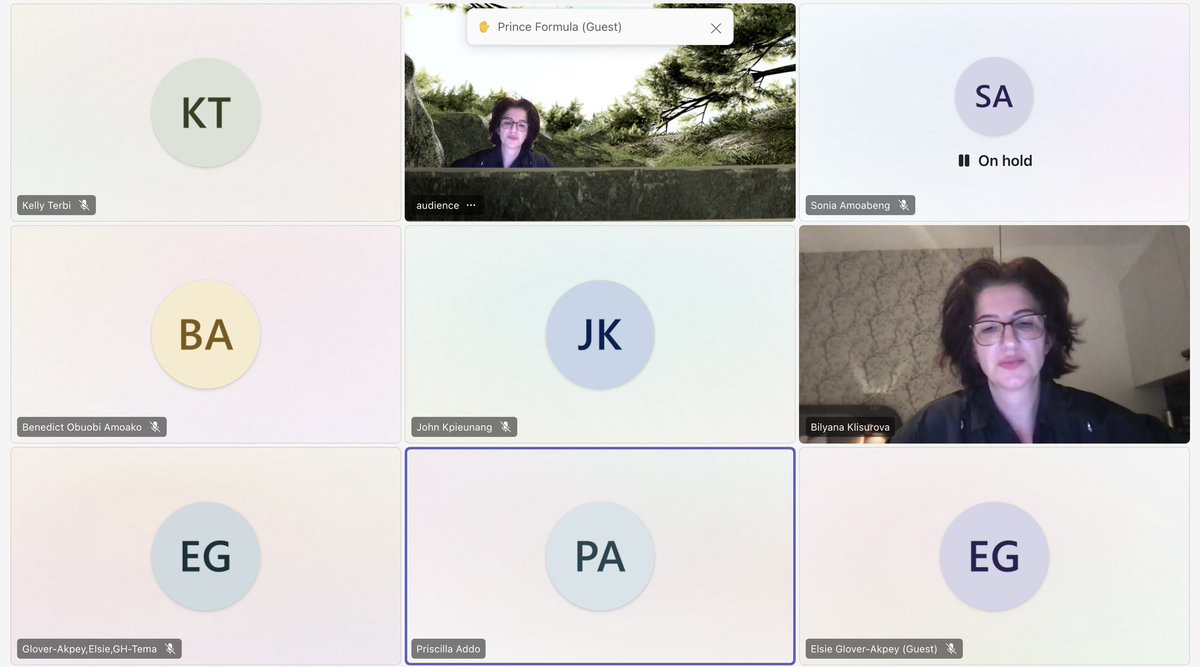Image resolution: width=1200 pixels, height=667 pixels.
Task: Open more options on audience tile
Action: 471,205
